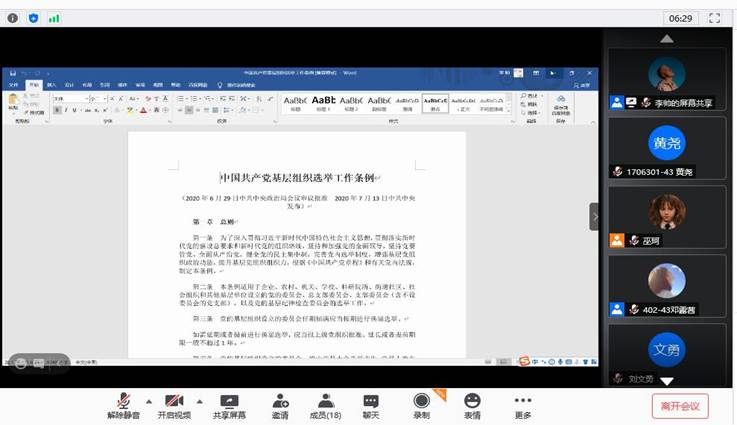Collapse the participant video sidebar
This screenshot has height=425, width=737.
(x=594, y=216)
